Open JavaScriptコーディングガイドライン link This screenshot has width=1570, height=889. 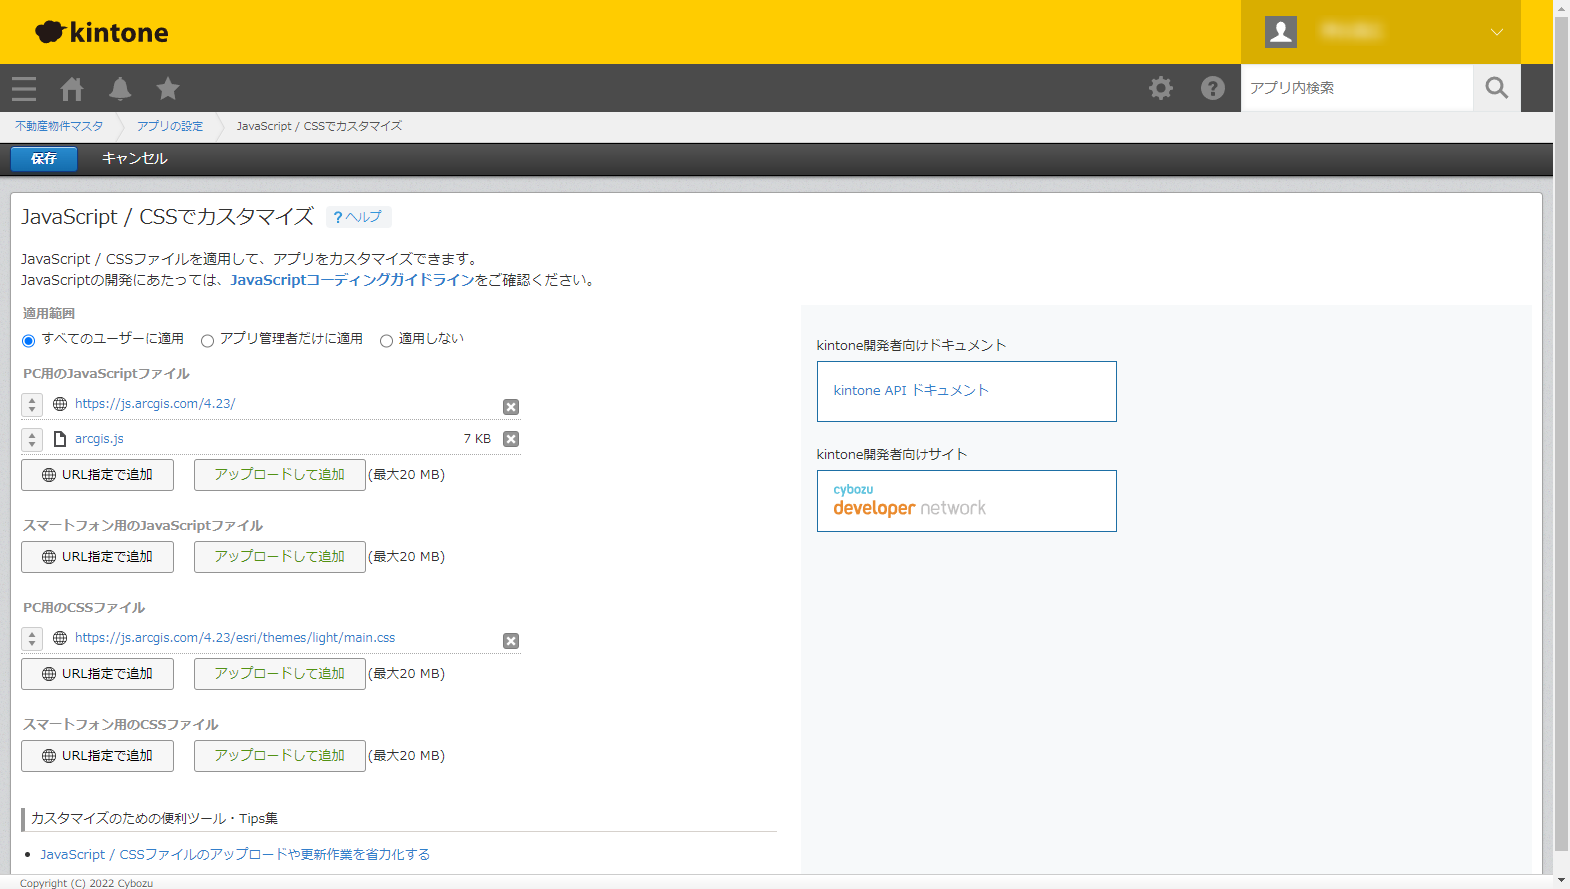coord(352,280)
